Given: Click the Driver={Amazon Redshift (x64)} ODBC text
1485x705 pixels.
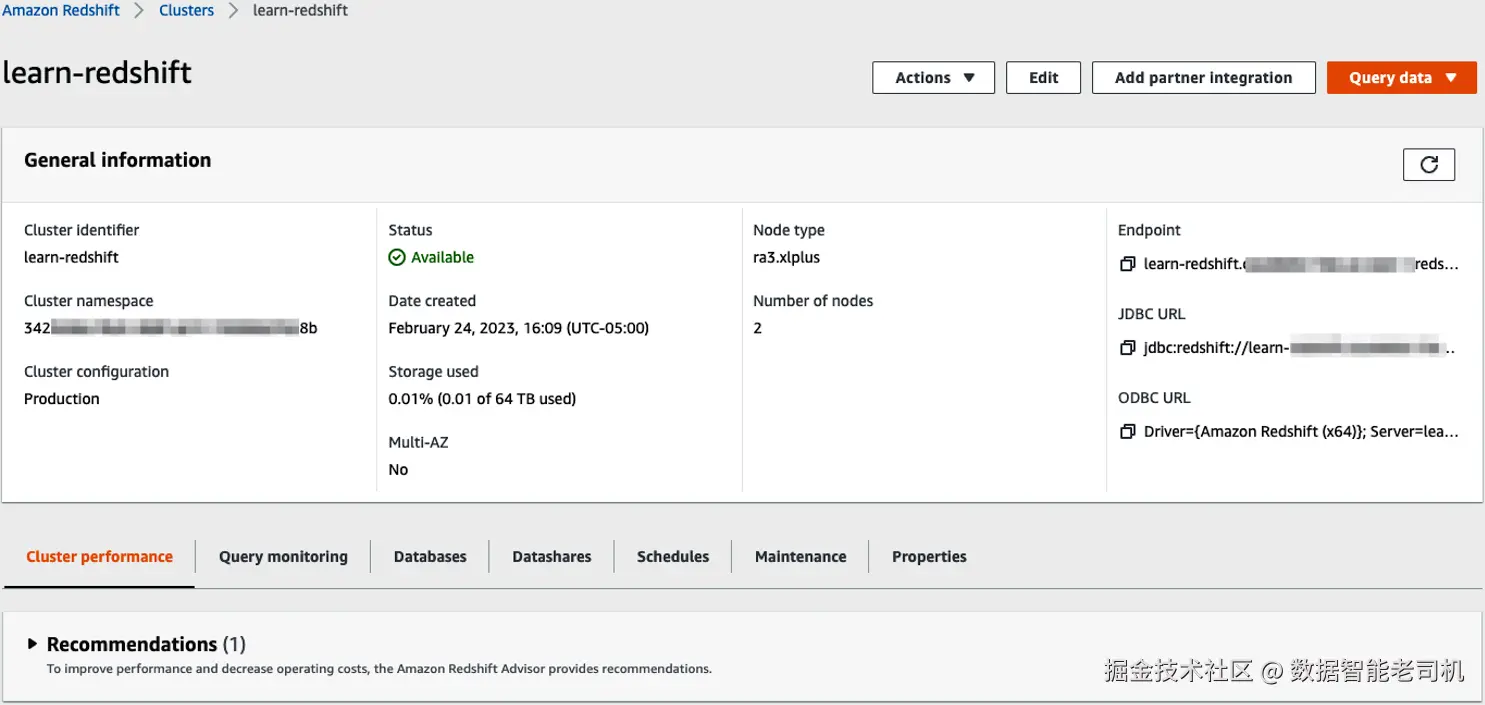Looking at the screenshot, I should 1301,432.
